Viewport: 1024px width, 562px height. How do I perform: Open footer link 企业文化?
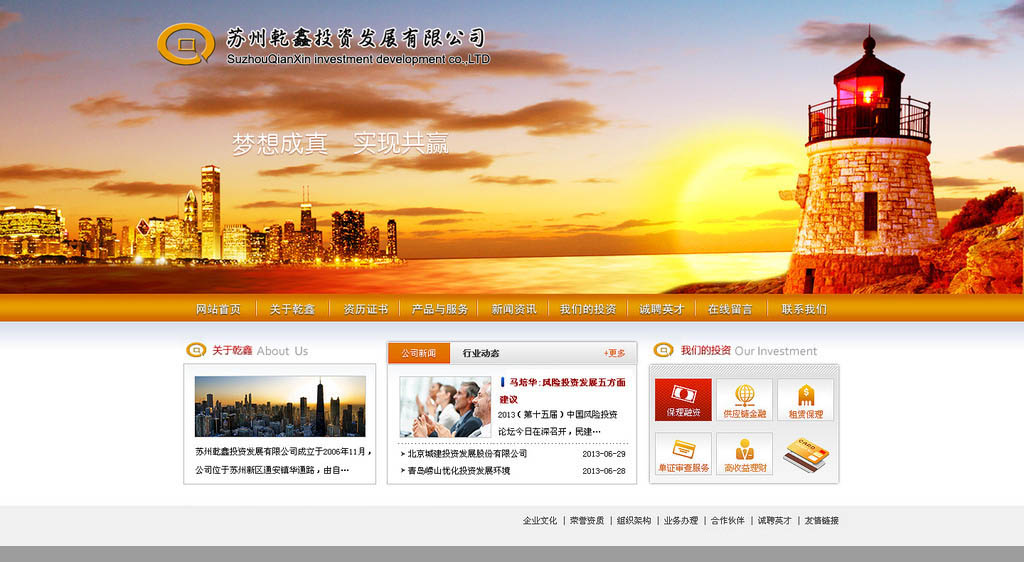(x=539, y=520)
